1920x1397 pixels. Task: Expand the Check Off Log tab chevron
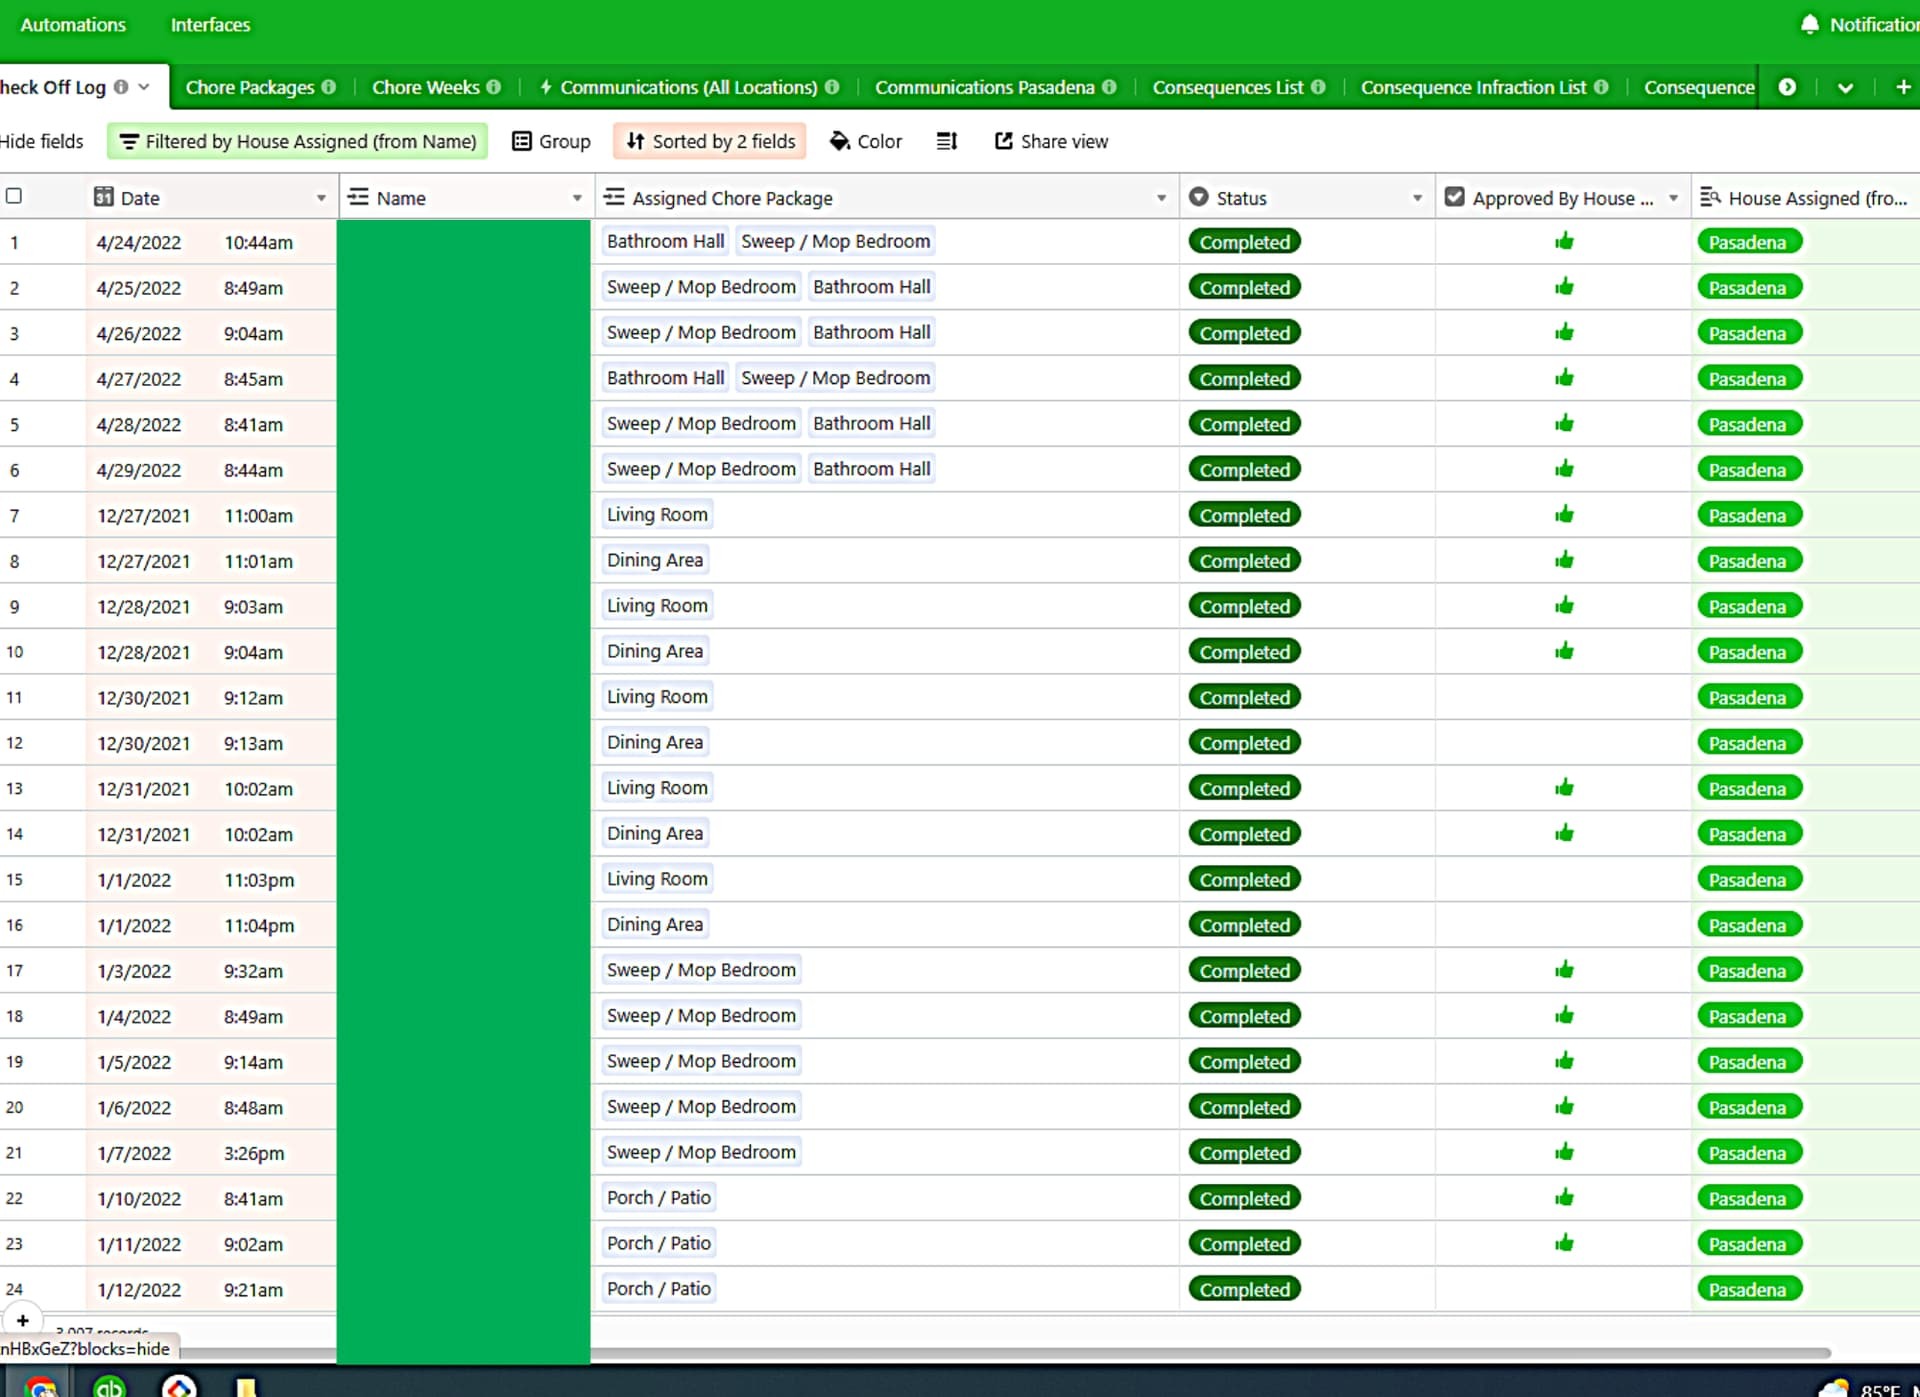(144, 87)
